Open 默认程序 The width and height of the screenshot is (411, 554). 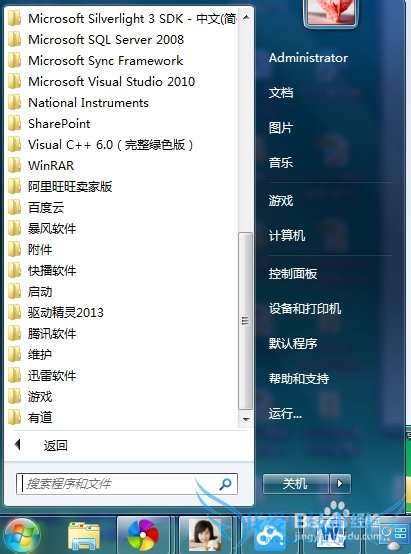pos(293,343)
